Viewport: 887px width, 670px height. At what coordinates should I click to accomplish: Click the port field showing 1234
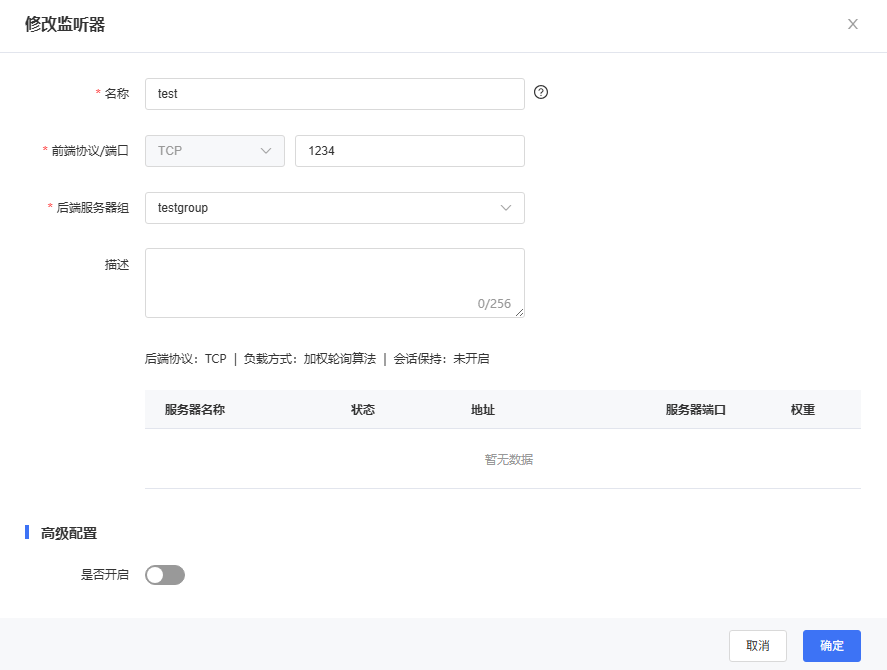409,151
